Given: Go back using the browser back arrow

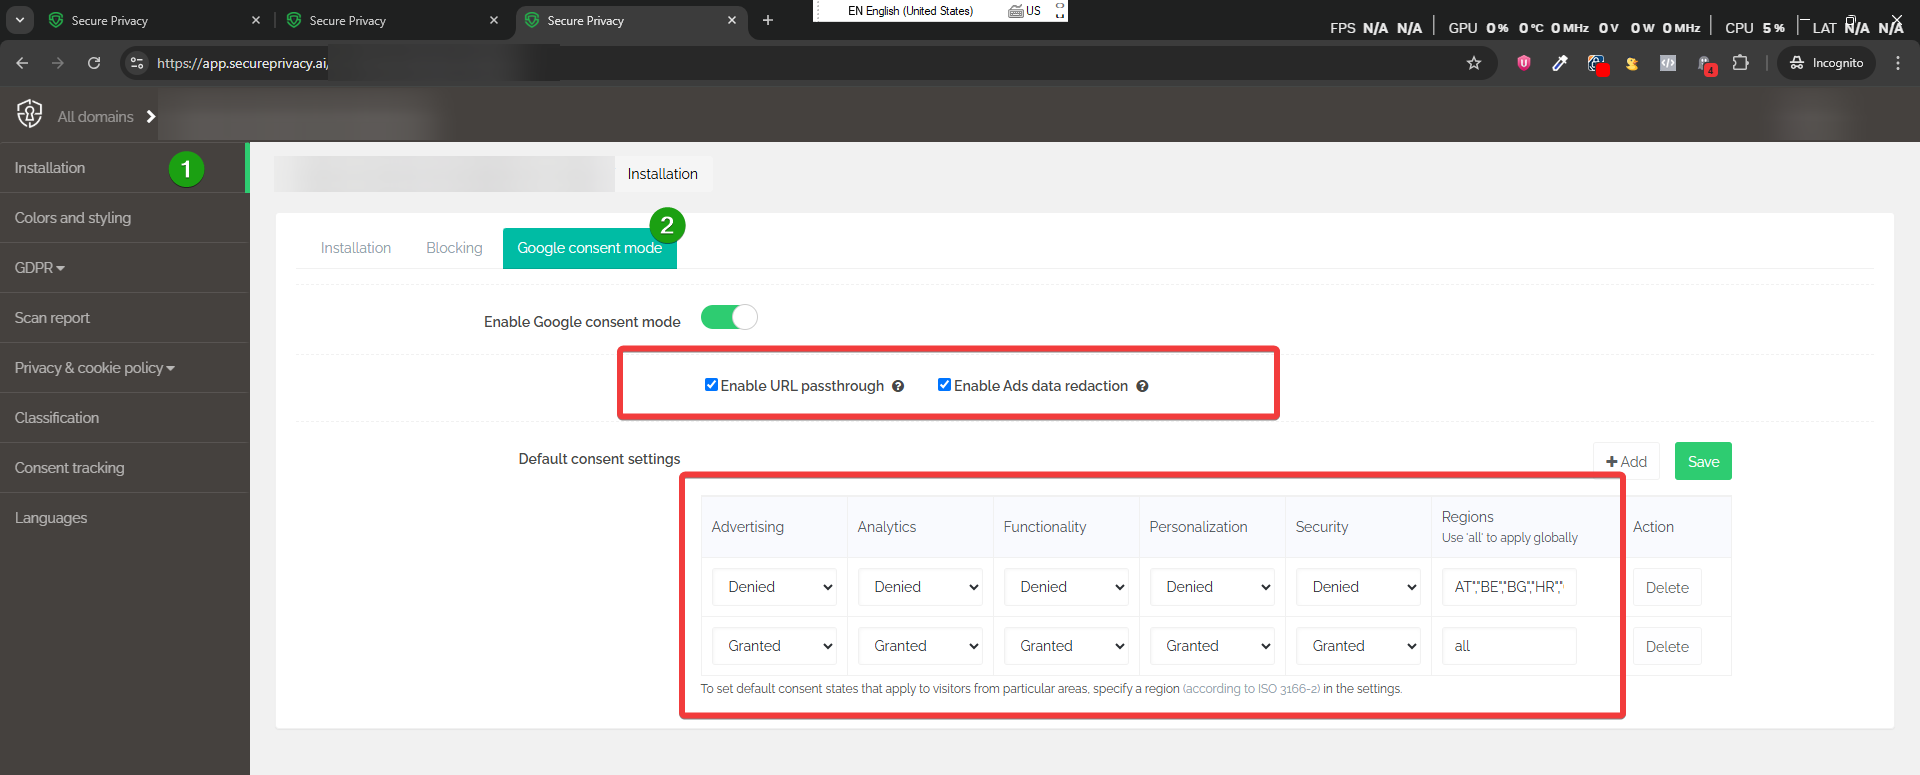Looking at the screenshot, I should click(22, 63).
